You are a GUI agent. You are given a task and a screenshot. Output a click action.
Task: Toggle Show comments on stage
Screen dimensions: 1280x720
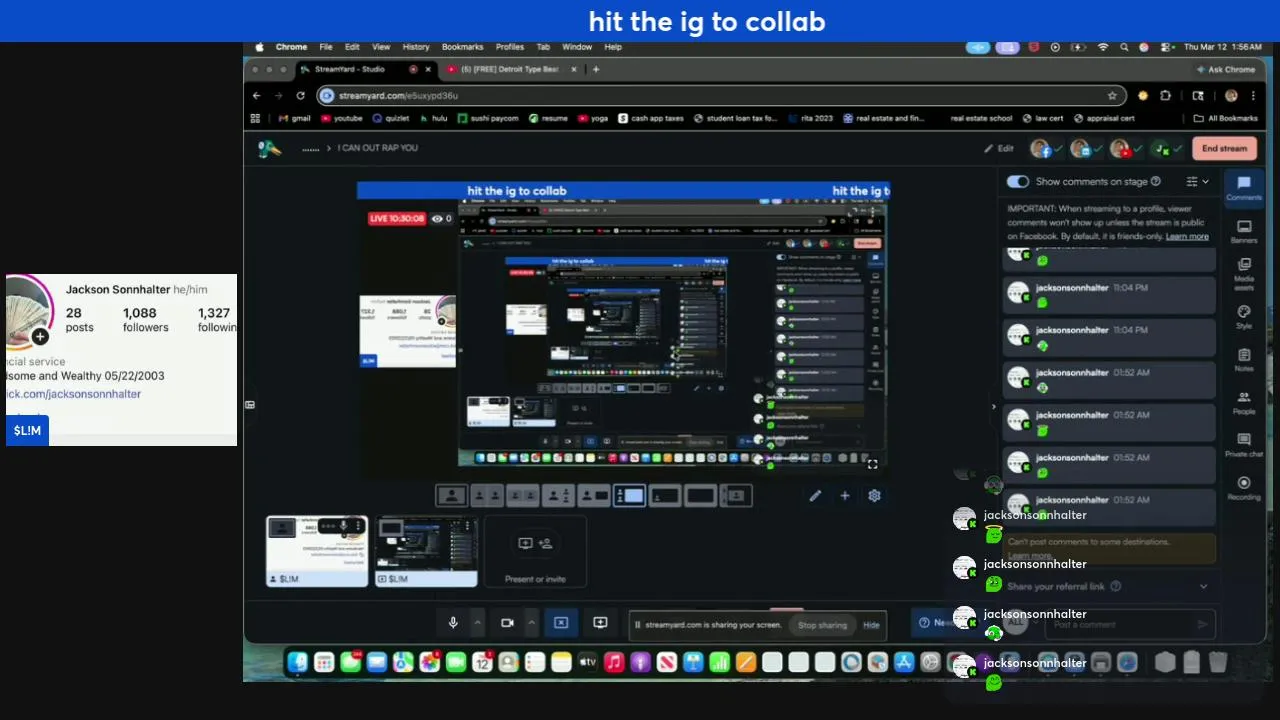[1018, 182]
